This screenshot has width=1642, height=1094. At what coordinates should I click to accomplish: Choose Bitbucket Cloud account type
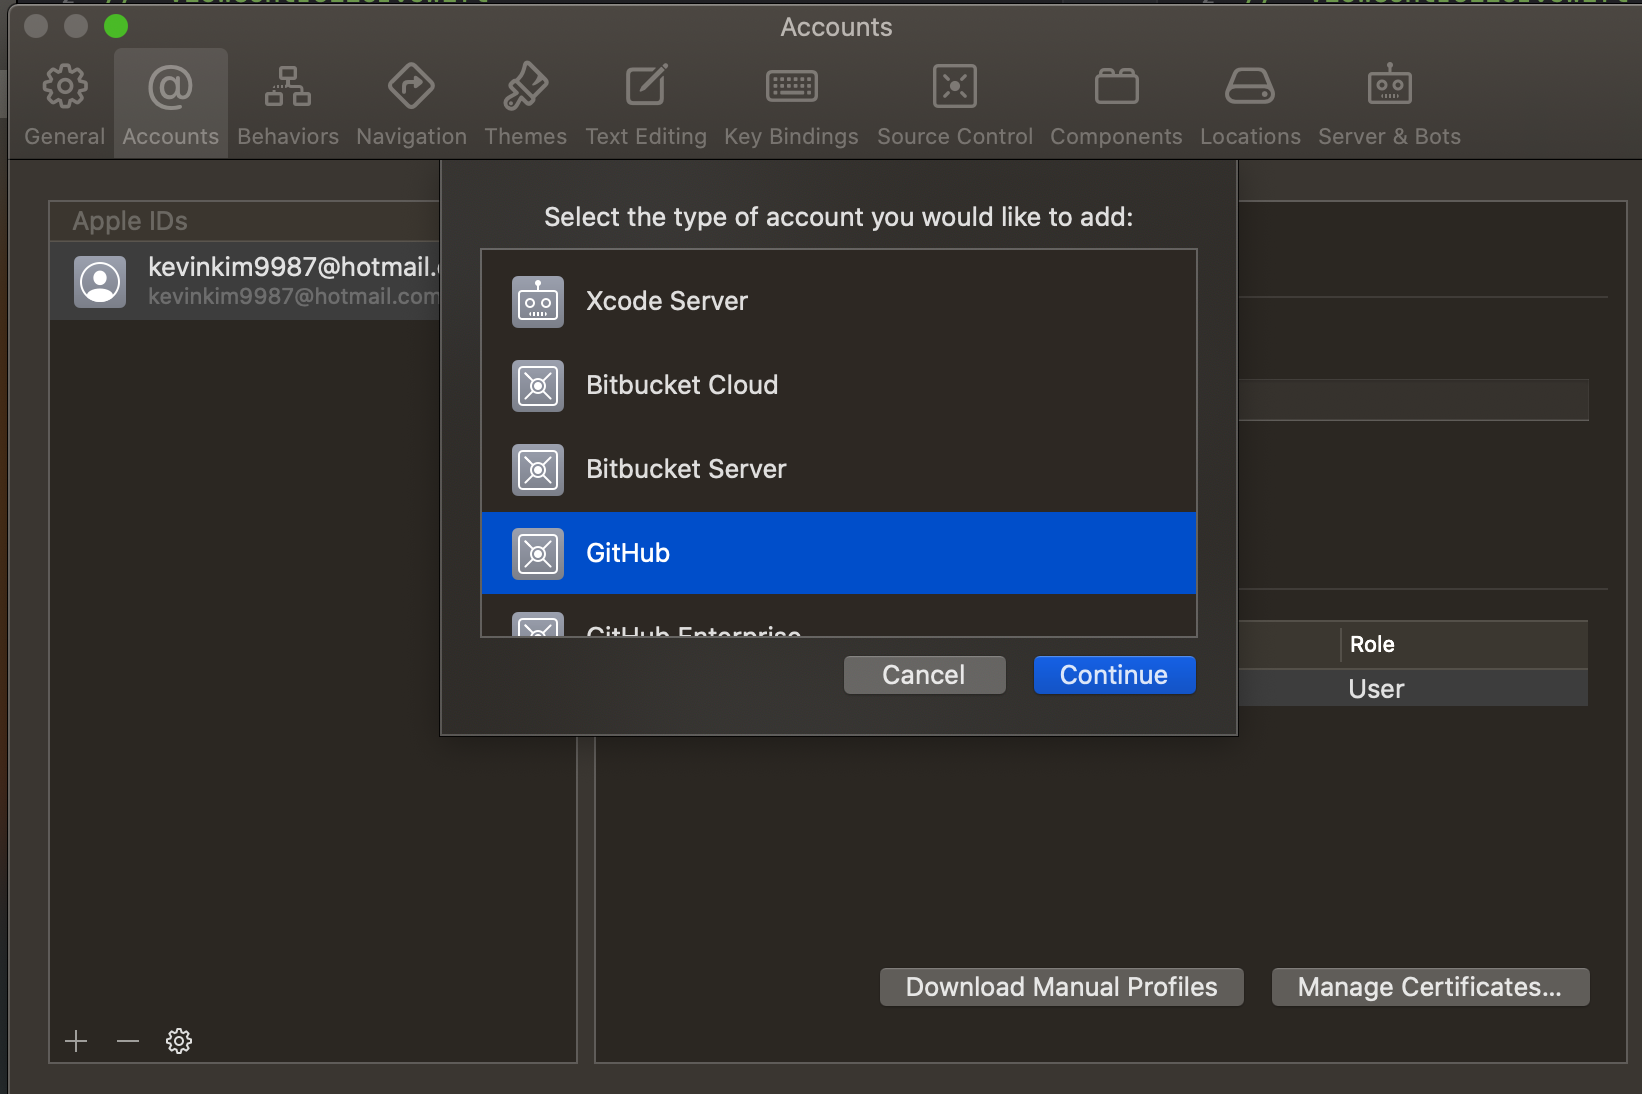pos(839,385)
